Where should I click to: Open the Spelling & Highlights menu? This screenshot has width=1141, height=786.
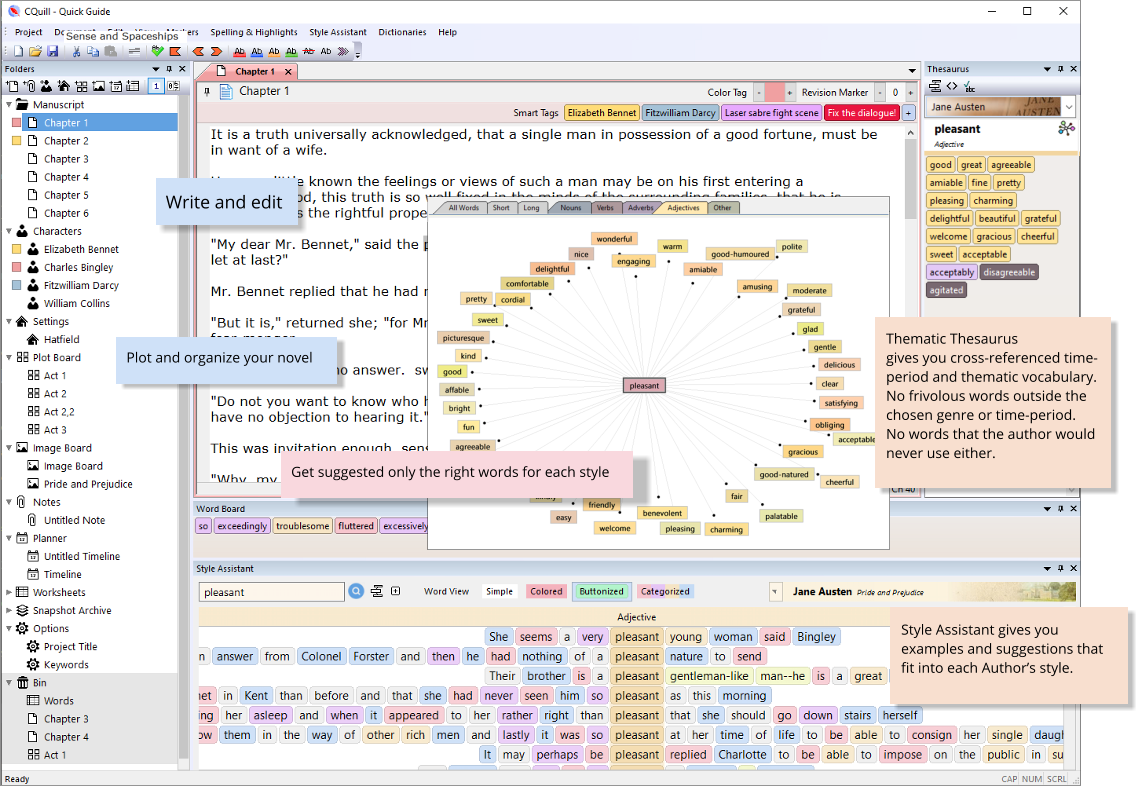click(254, 32)
